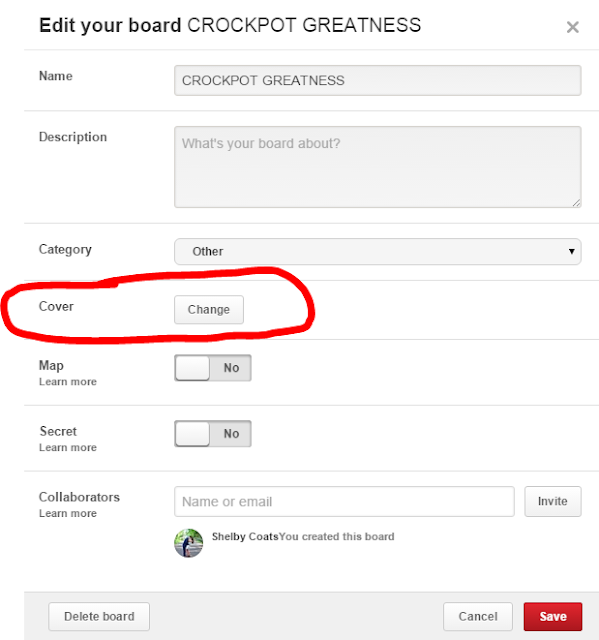
Task: Click the Description text area
Action: 377,167
